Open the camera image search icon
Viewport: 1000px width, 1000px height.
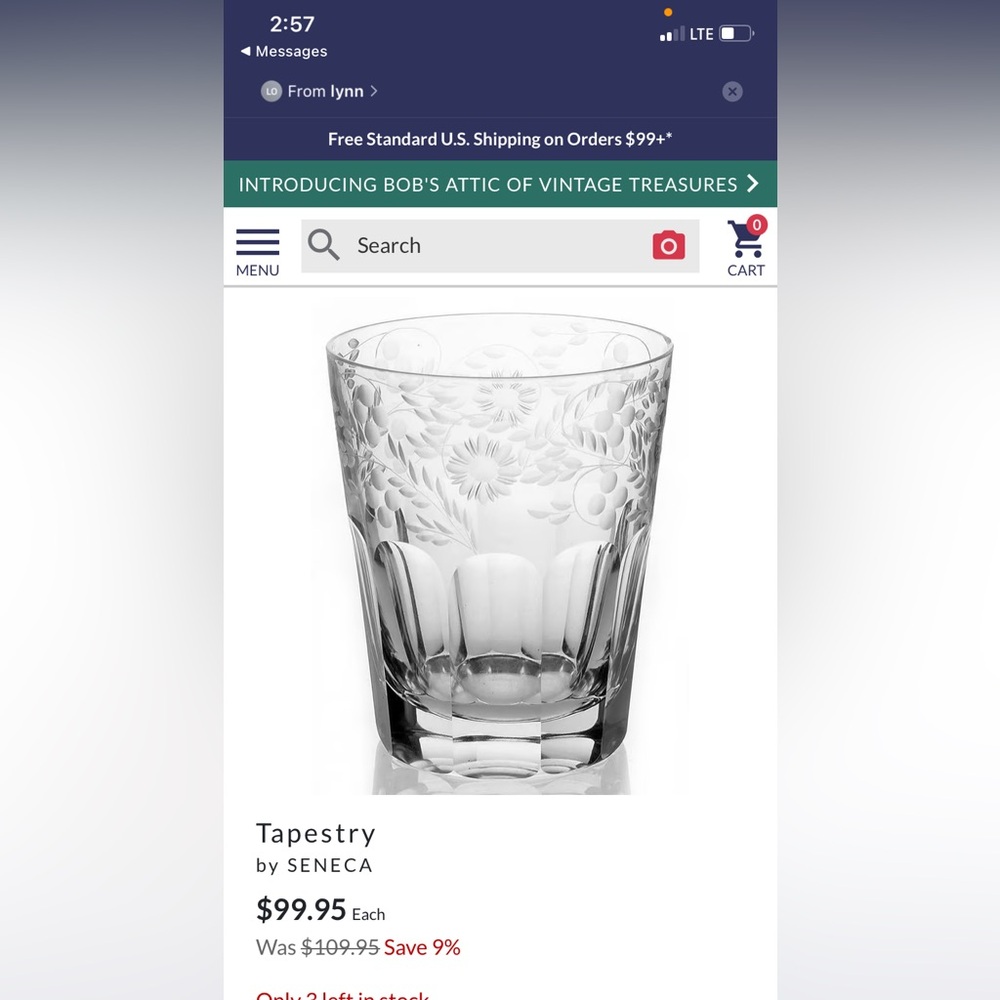pos(668,245)
